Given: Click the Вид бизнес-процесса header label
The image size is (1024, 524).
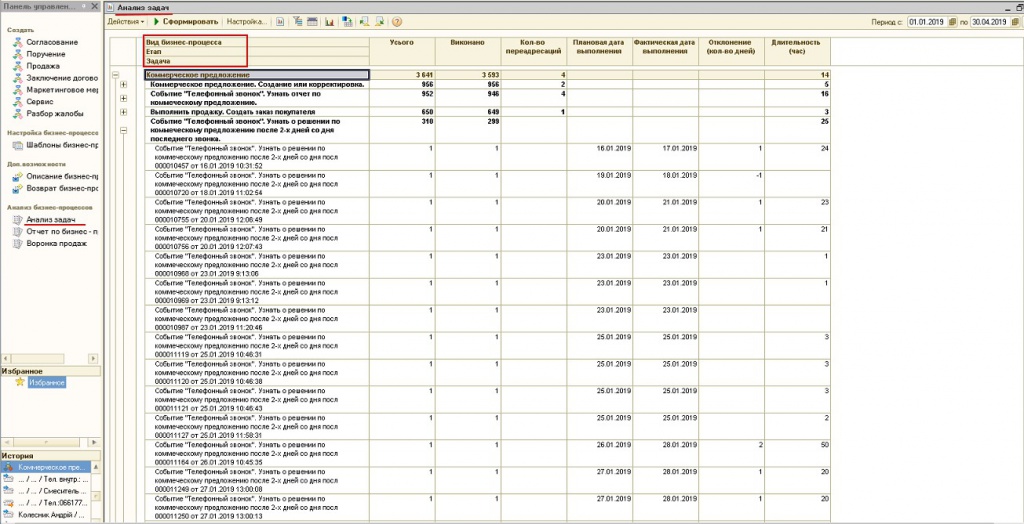Looking at the screenshot, I should coord(184,42).
